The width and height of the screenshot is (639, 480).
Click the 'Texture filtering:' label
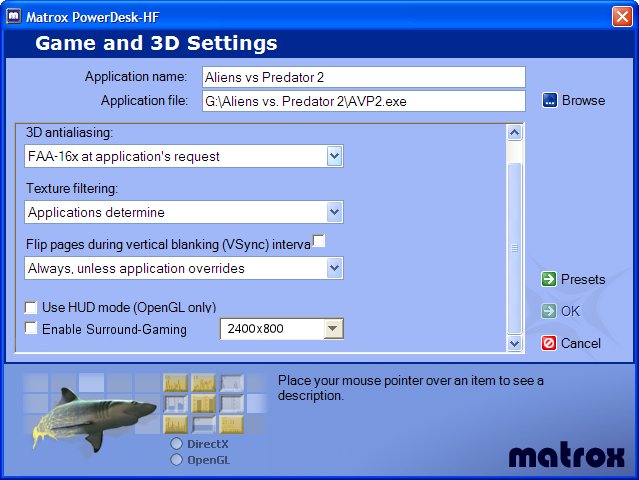pyautogui.click(x=72, y=188)
